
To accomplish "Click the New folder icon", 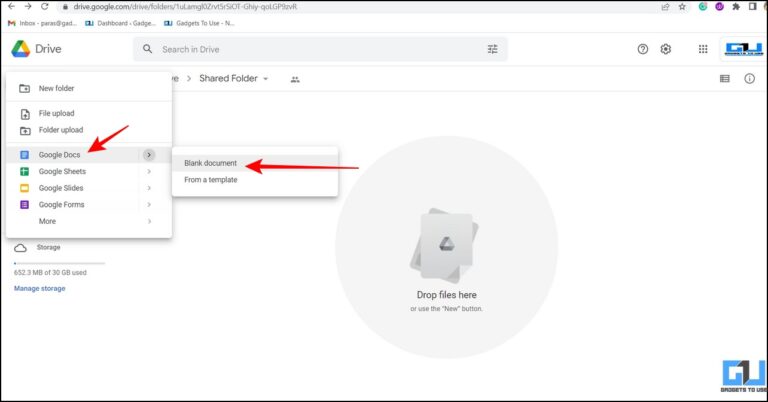I will (x=24, y=89).
